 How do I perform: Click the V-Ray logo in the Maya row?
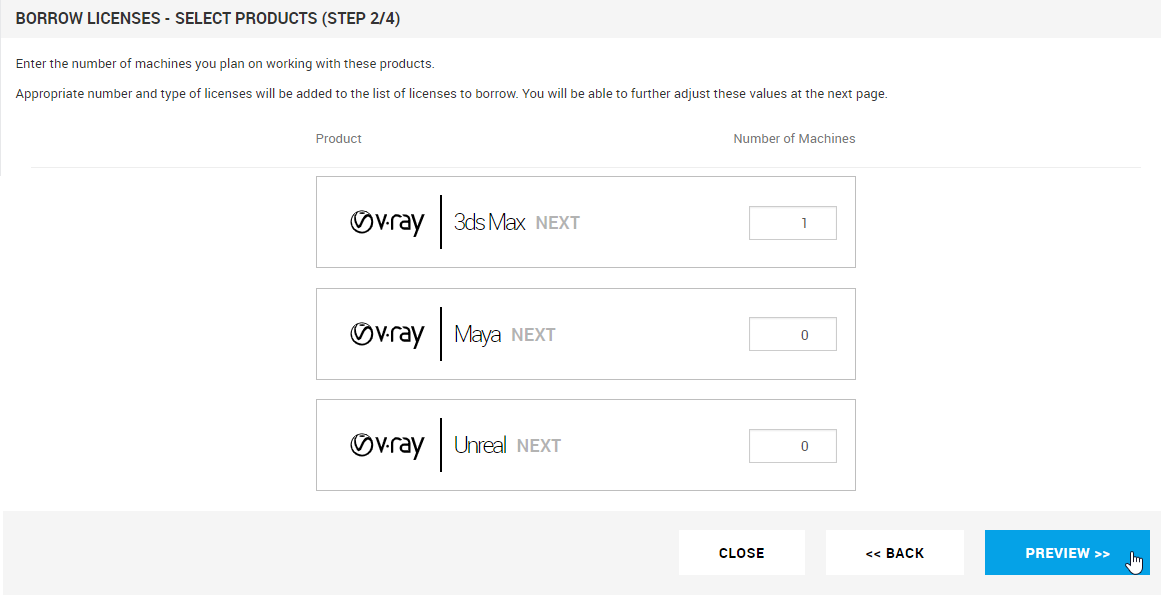[x=387, y=334]
